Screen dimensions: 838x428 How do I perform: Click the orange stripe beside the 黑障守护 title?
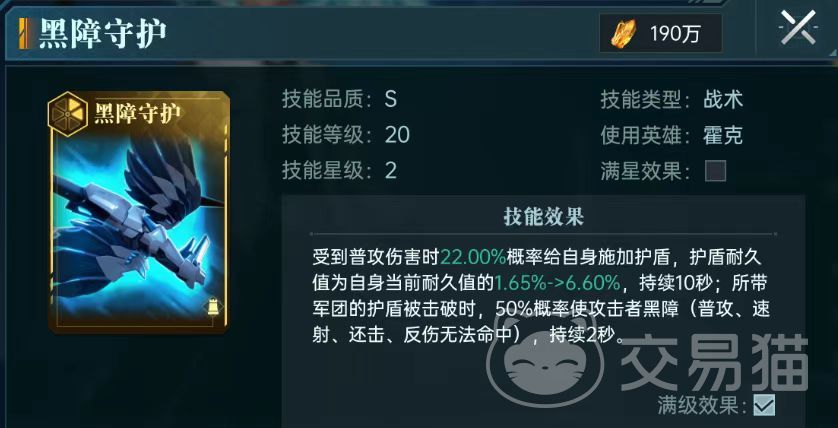tap(23, 33)
